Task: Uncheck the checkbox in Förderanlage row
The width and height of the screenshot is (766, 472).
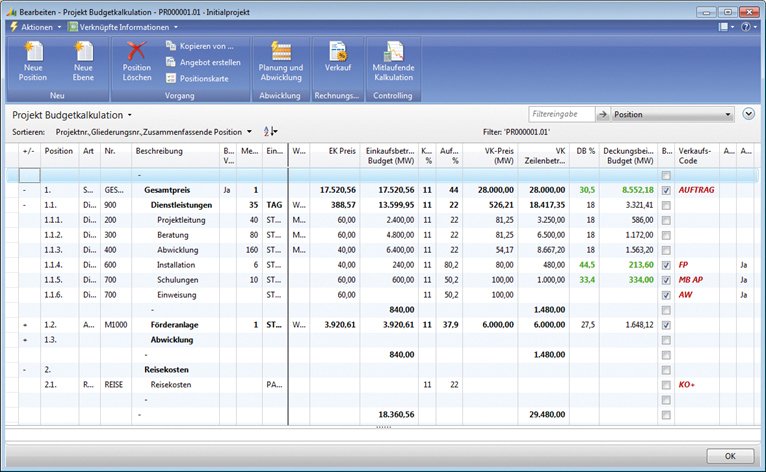Action: (x=666, y=325)
